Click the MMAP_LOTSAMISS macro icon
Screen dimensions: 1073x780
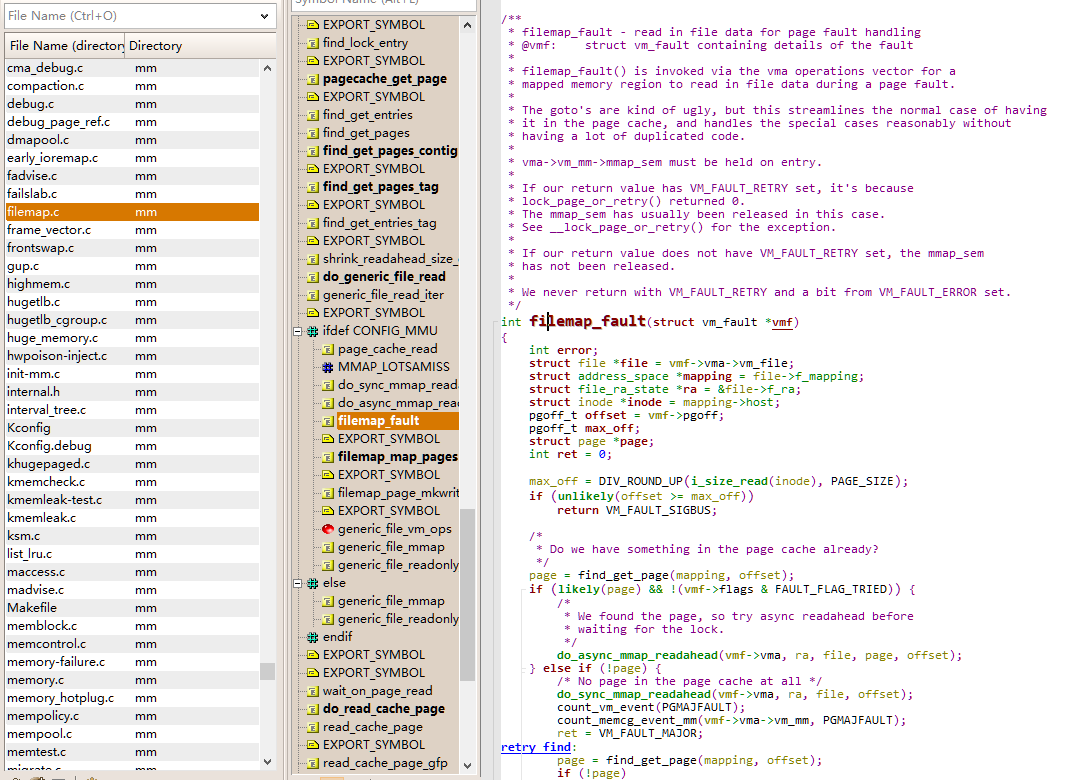[x=328, y=367]
